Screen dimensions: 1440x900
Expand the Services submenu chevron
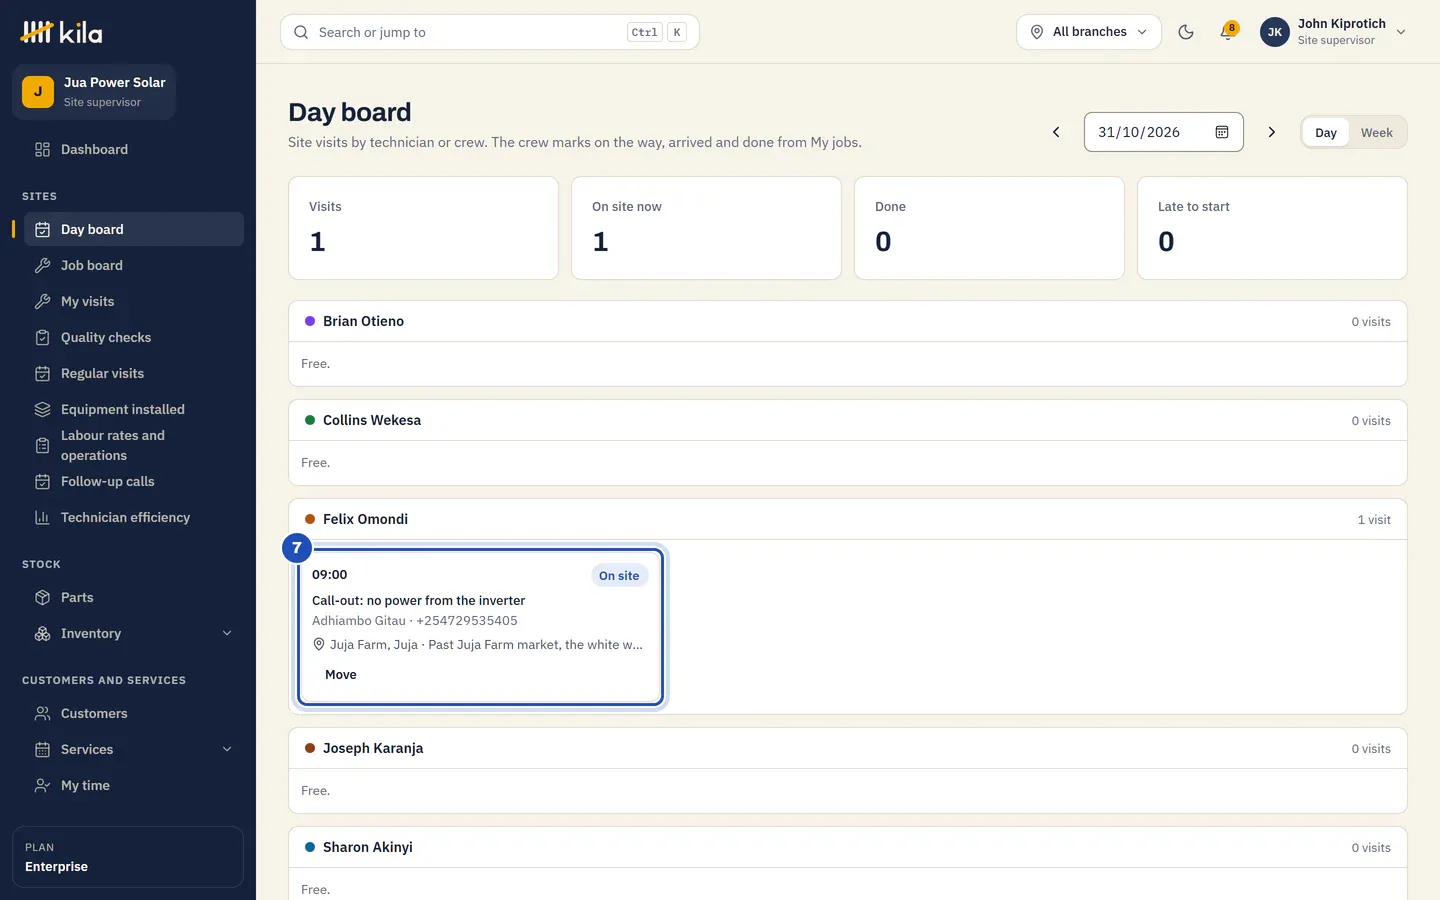pyautogui.click(x=227, y=749)
